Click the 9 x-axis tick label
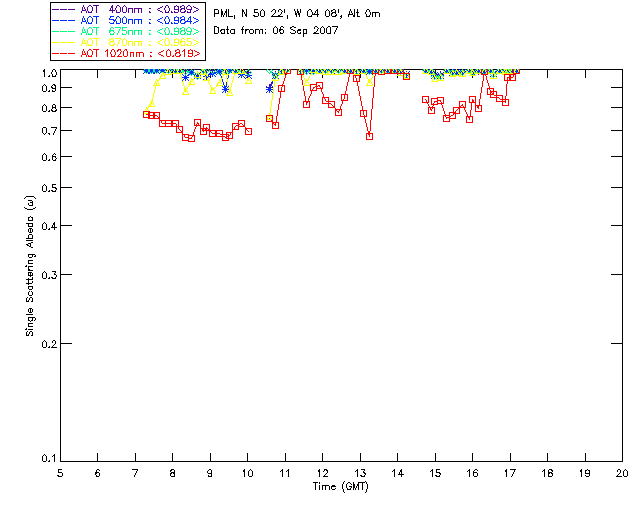The width and height of the screenshot is (640, 512). 210,473
